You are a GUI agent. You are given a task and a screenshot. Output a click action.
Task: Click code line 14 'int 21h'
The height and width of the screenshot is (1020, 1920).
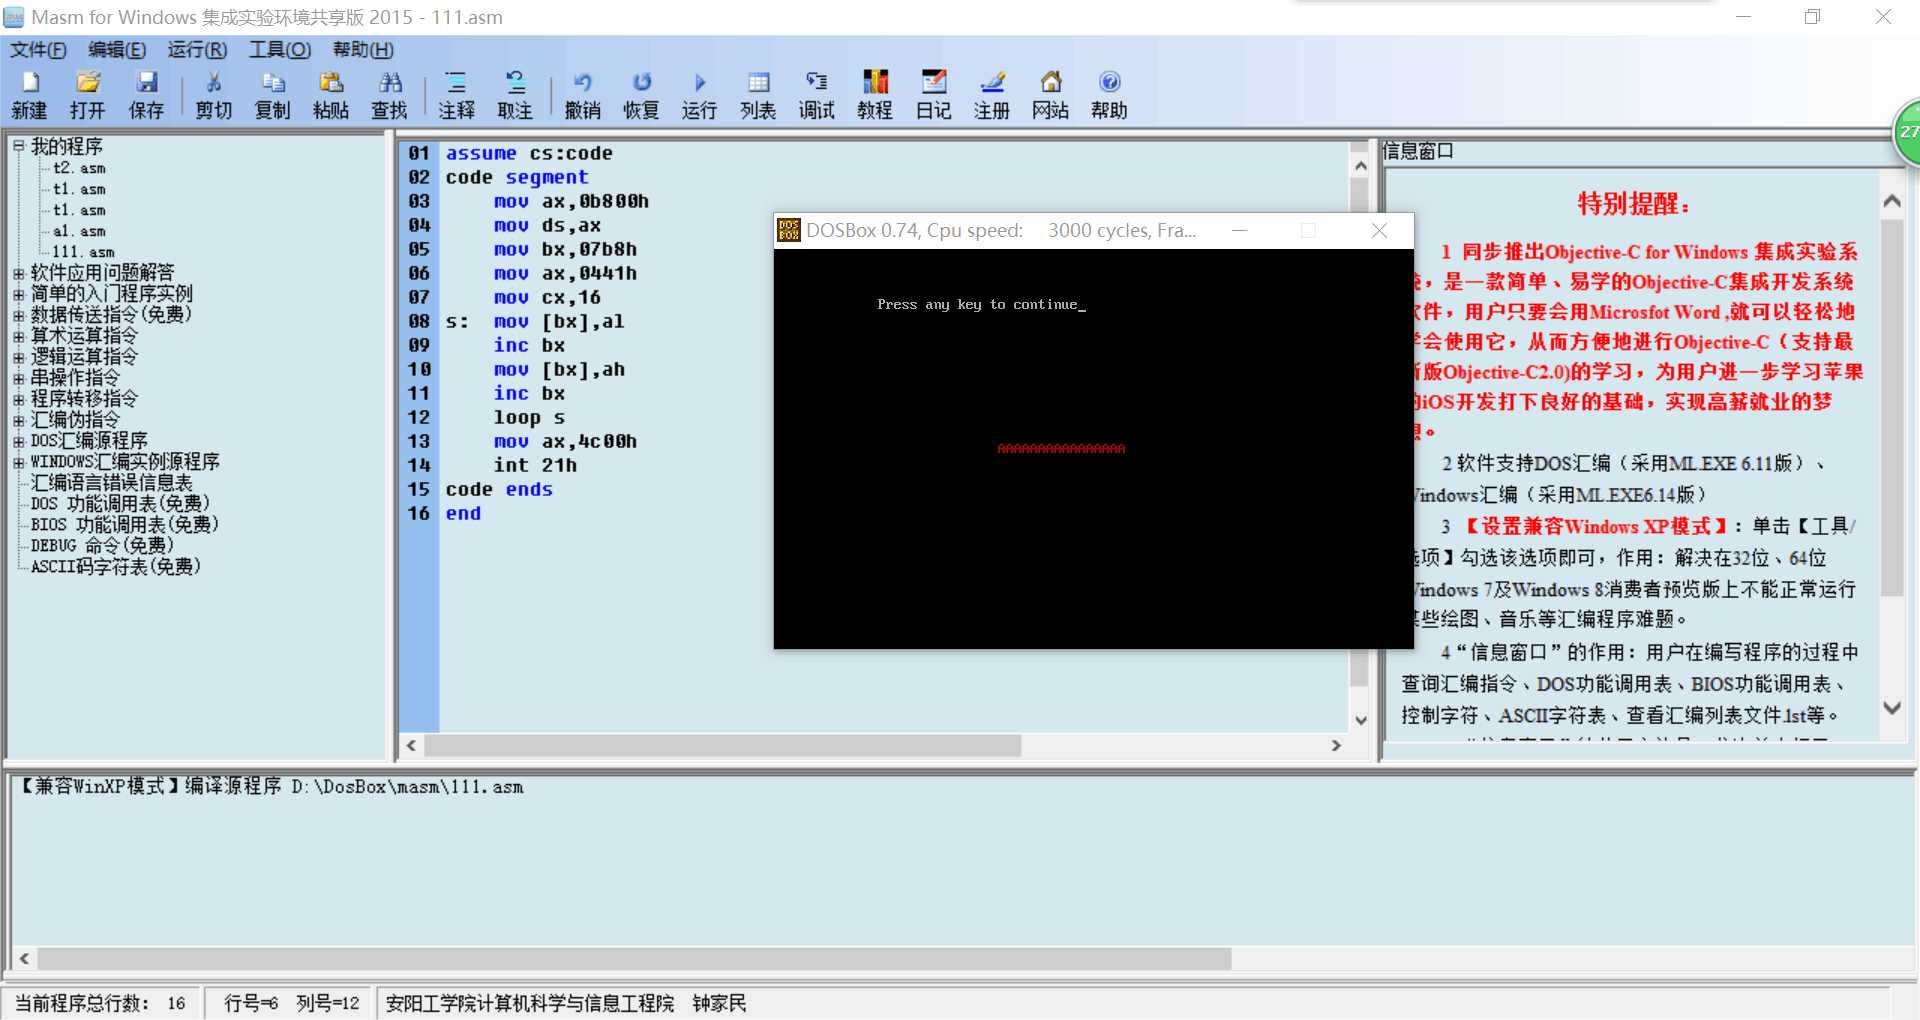click(535, 466)
